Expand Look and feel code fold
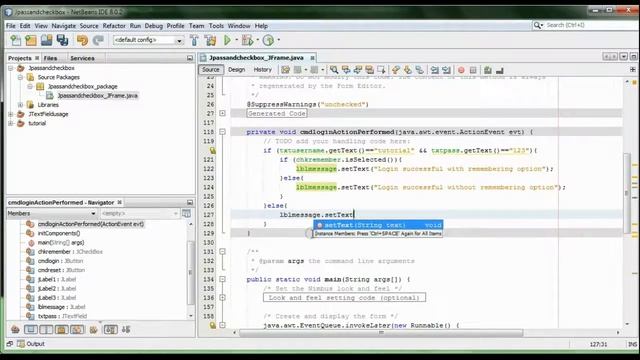 click(222, 298)
